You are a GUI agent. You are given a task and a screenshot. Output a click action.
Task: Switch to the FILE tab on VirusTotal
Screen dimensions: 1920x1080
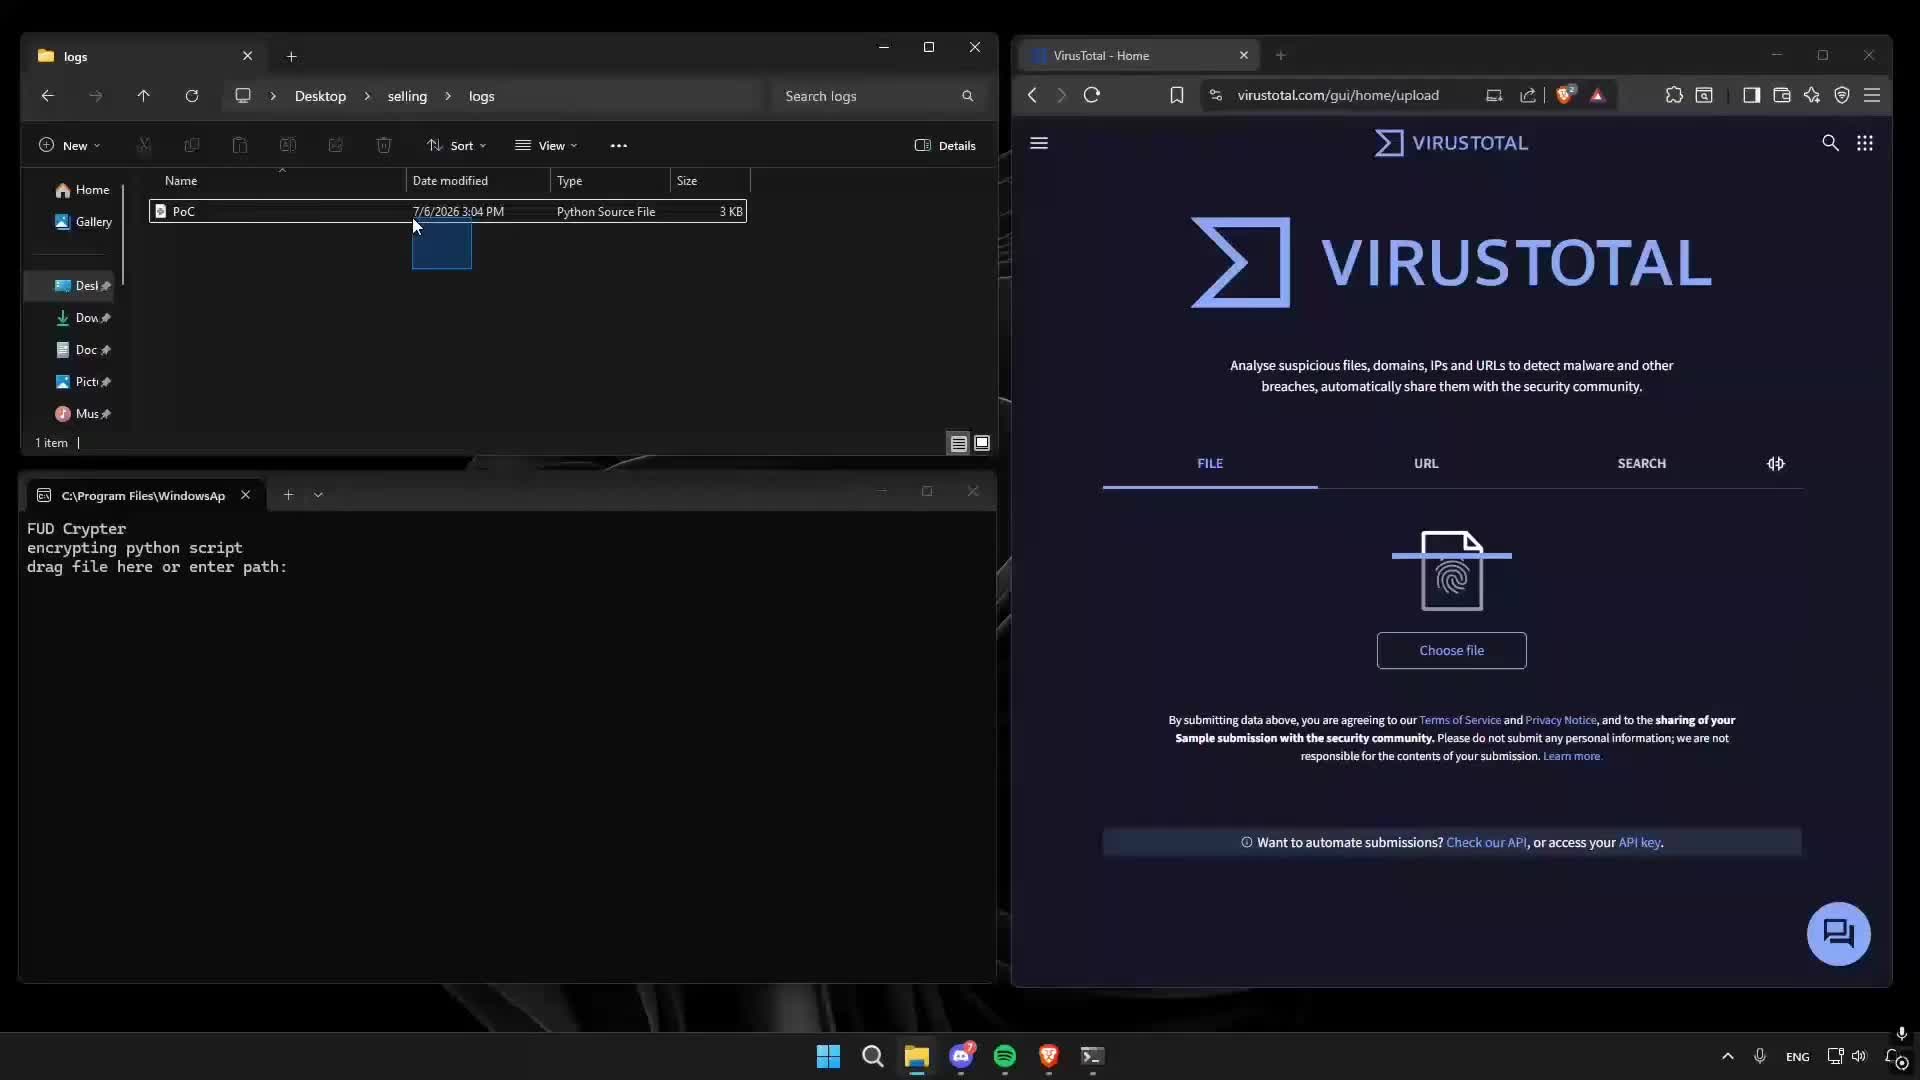click(x=1210, y=464)
